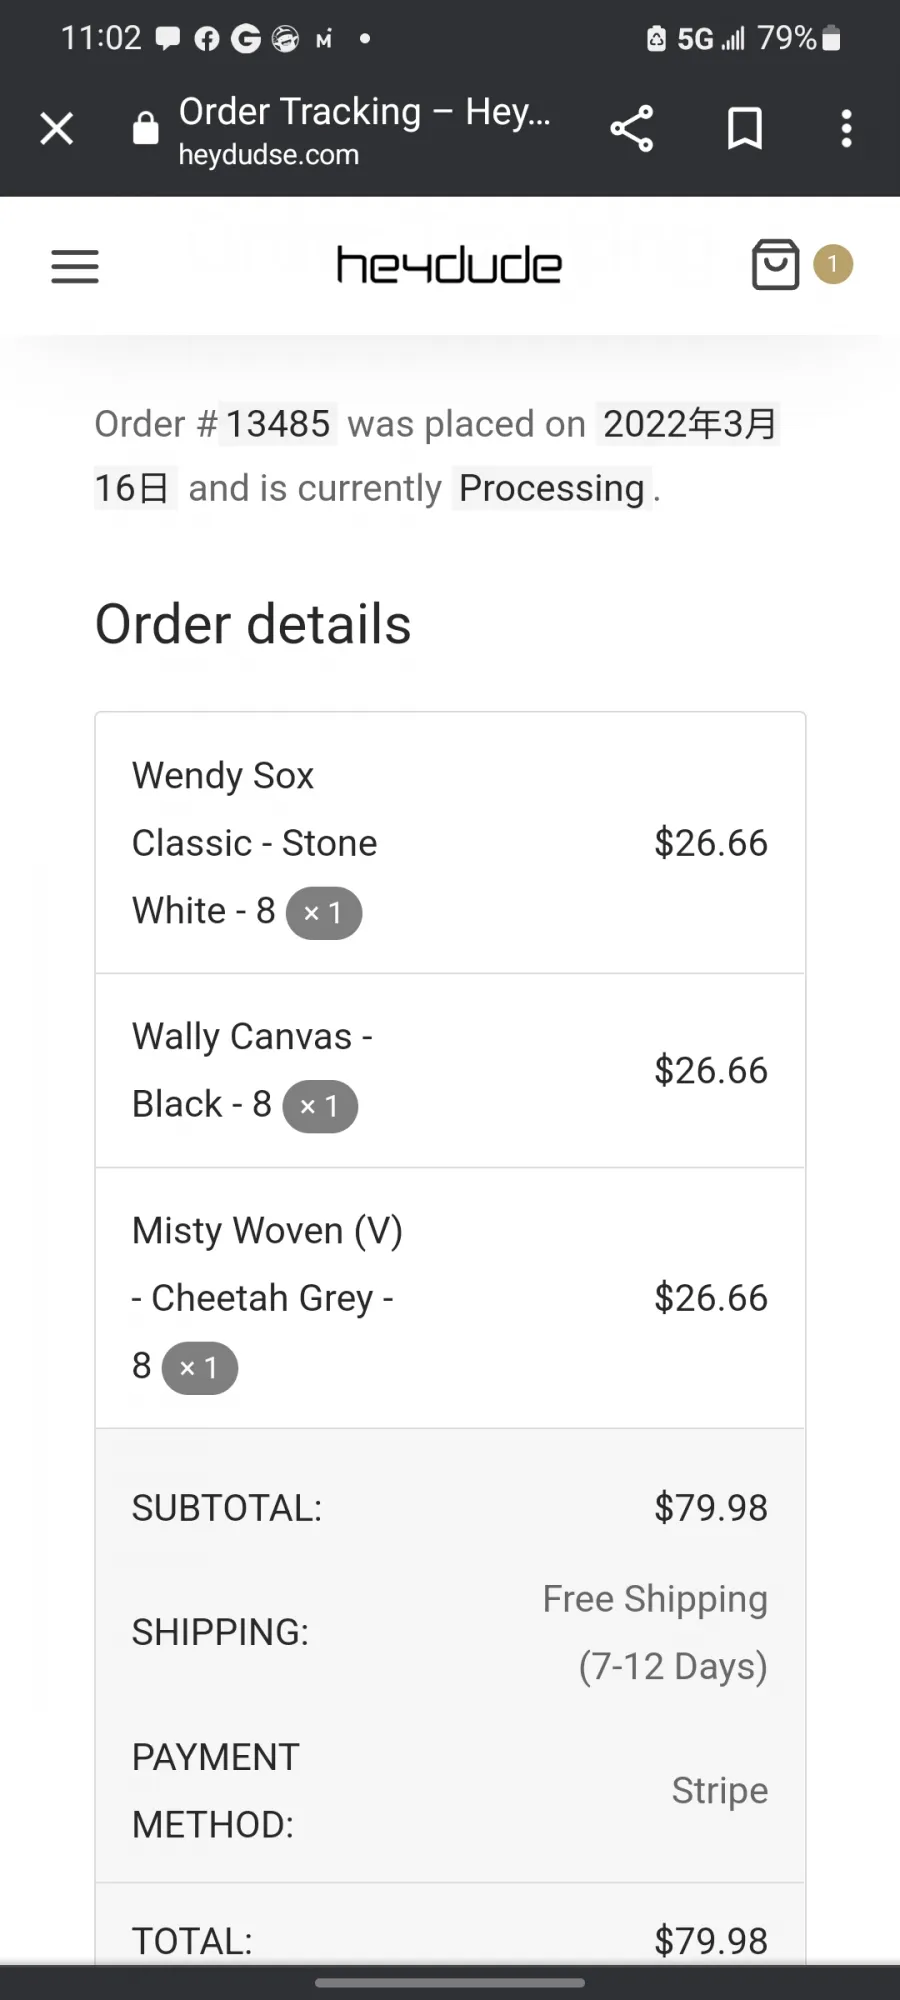Screen dimensions: 900x2000
Task: Close the browser tab with X icon
Action: click(x=57, y=129)
